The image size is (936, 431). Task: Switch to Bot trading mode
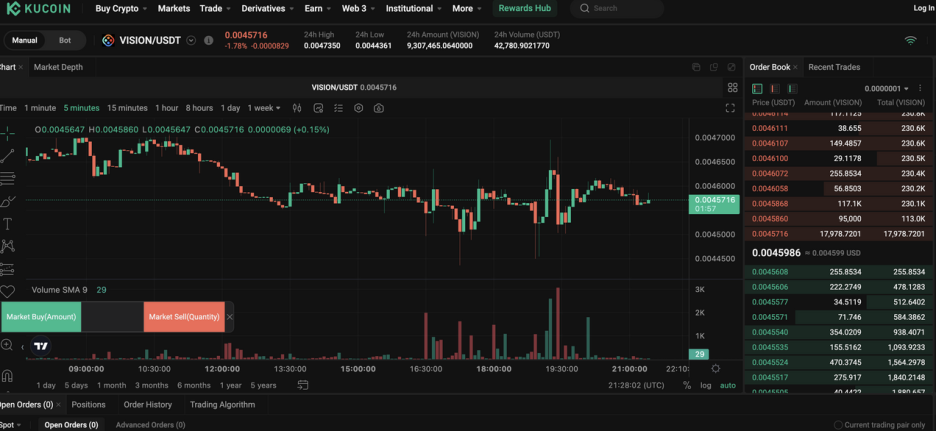click(x=64, y=41)
